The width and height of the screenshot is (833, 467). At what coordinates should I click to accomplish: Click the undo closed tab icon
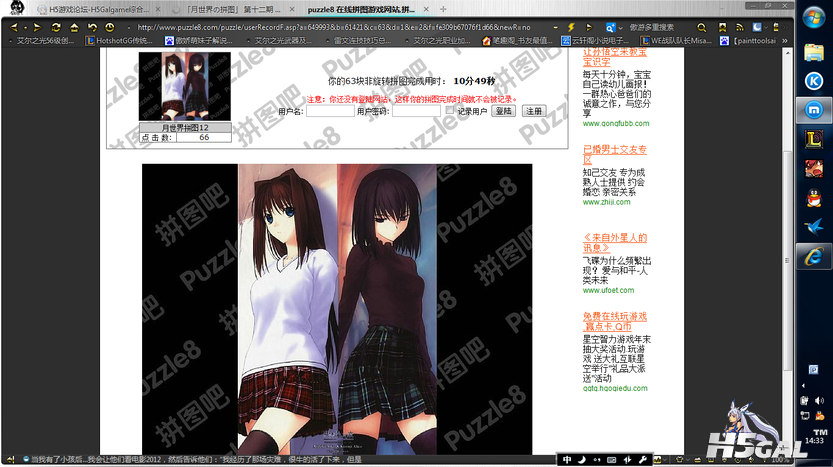[92, 27]
